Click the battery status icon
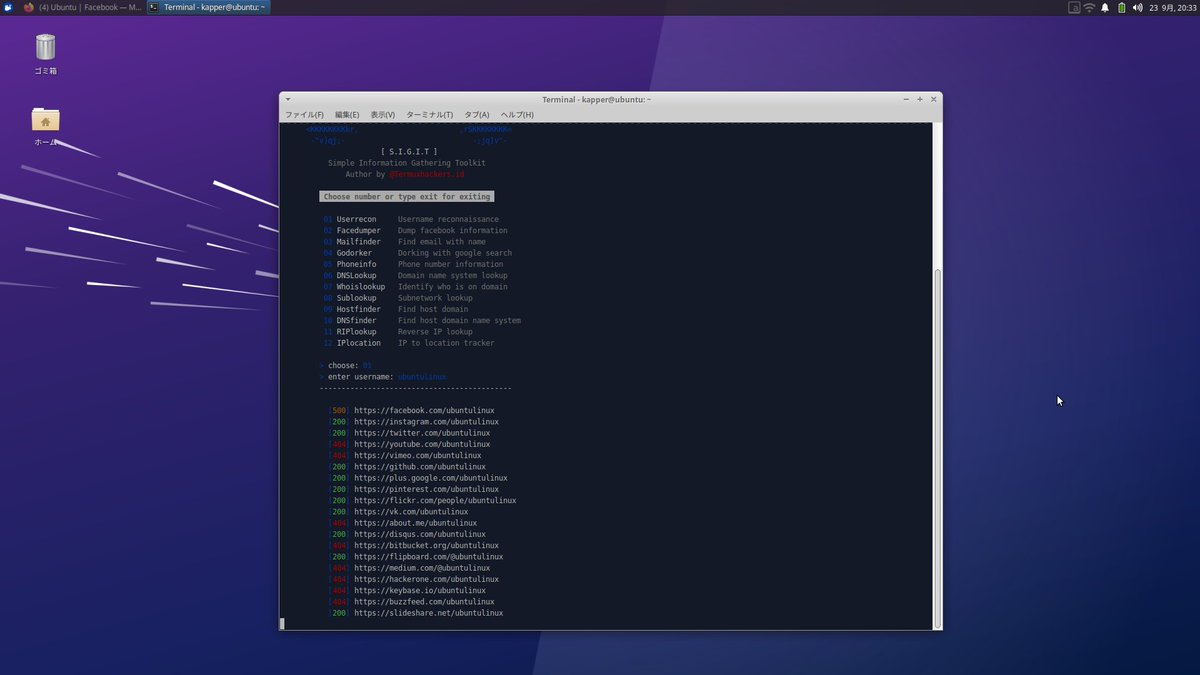 tap(1121, 7)
